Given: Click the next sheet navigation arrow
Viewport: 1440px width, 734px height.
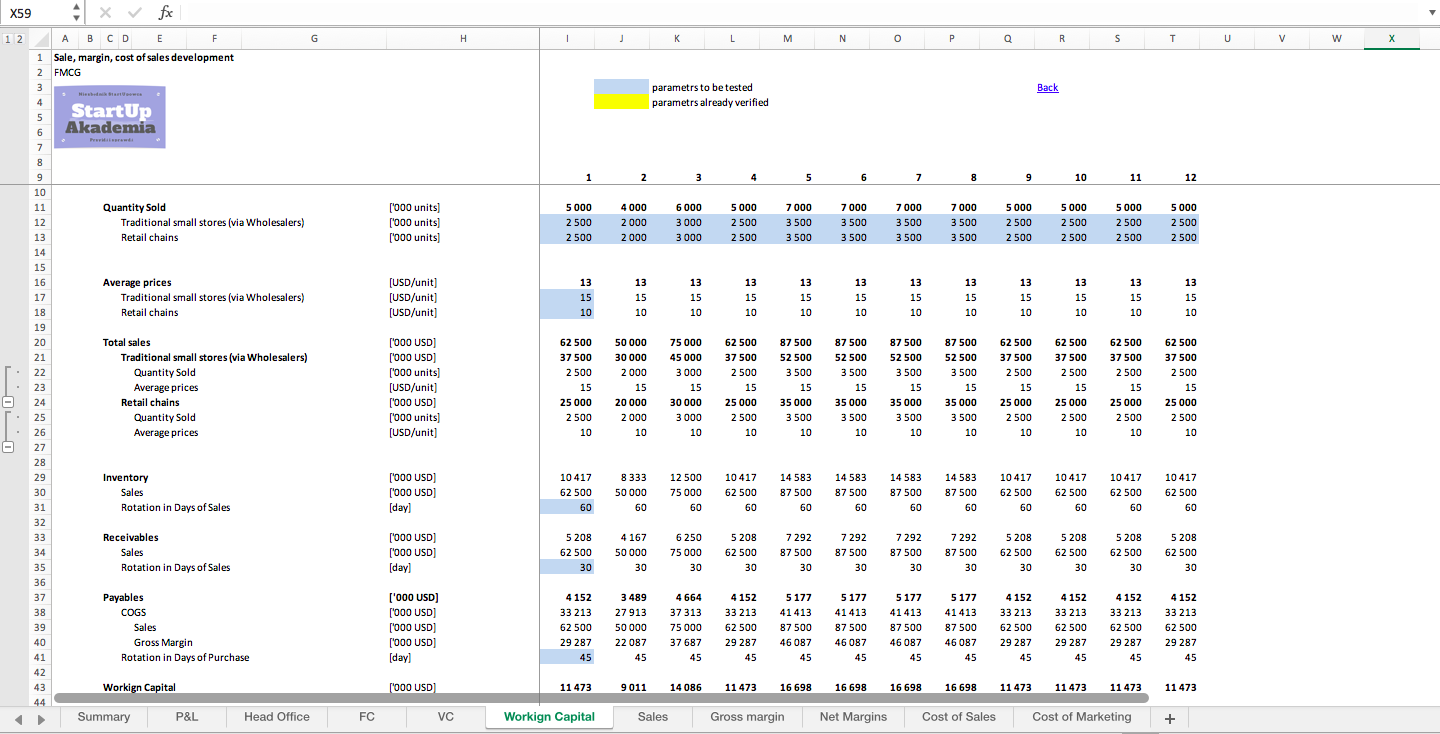Looking at the screenshot, I should coord(41,718).
